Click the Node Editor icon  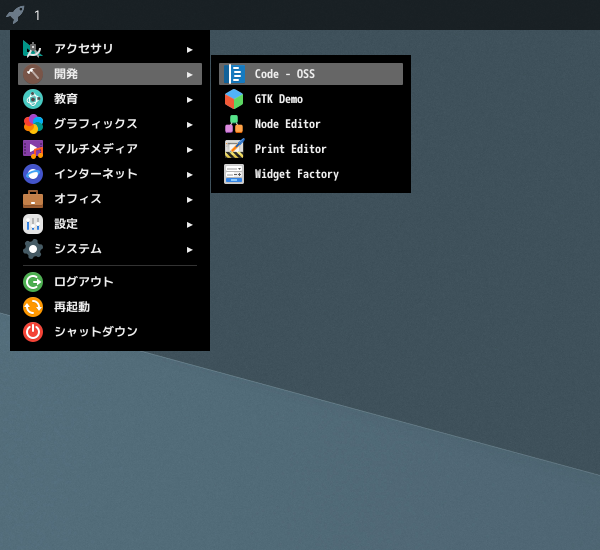point(234,124)
